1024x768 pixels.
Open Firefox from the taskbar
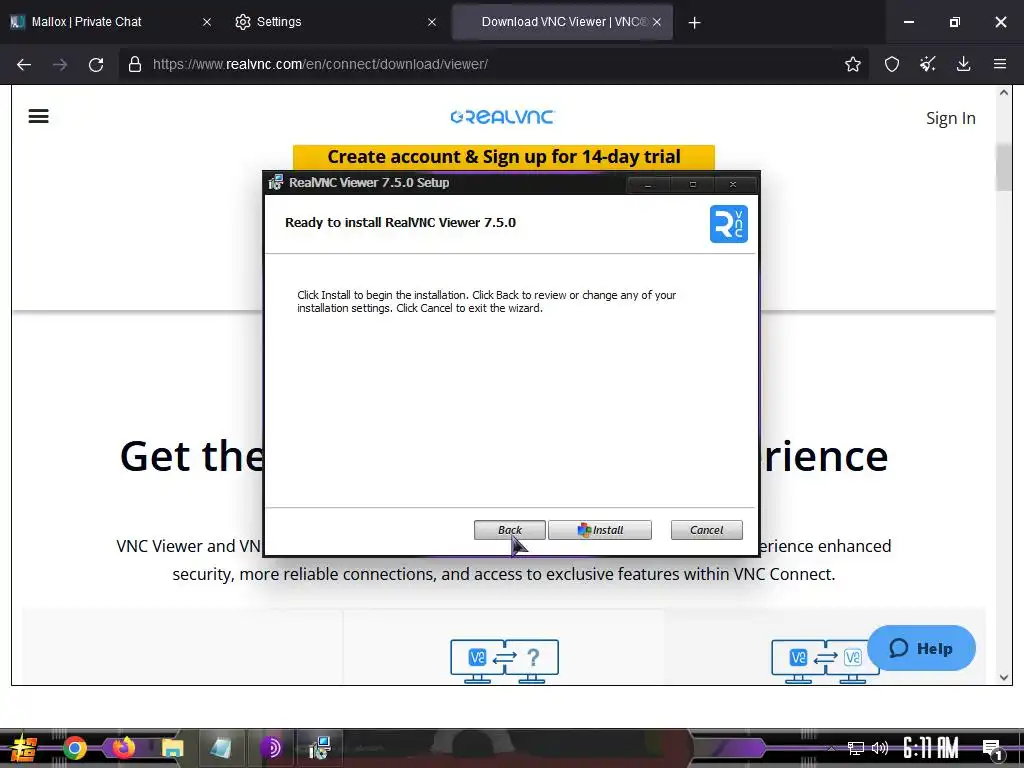(x=123, y=748)
